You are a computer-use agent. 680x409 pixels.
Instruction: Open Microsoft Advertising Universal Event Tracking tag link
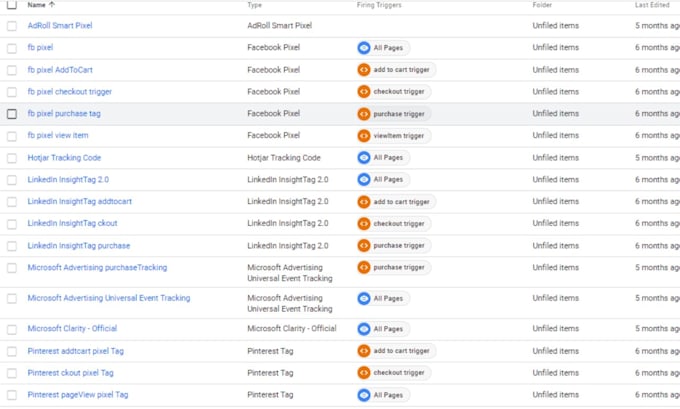(109, 298)
